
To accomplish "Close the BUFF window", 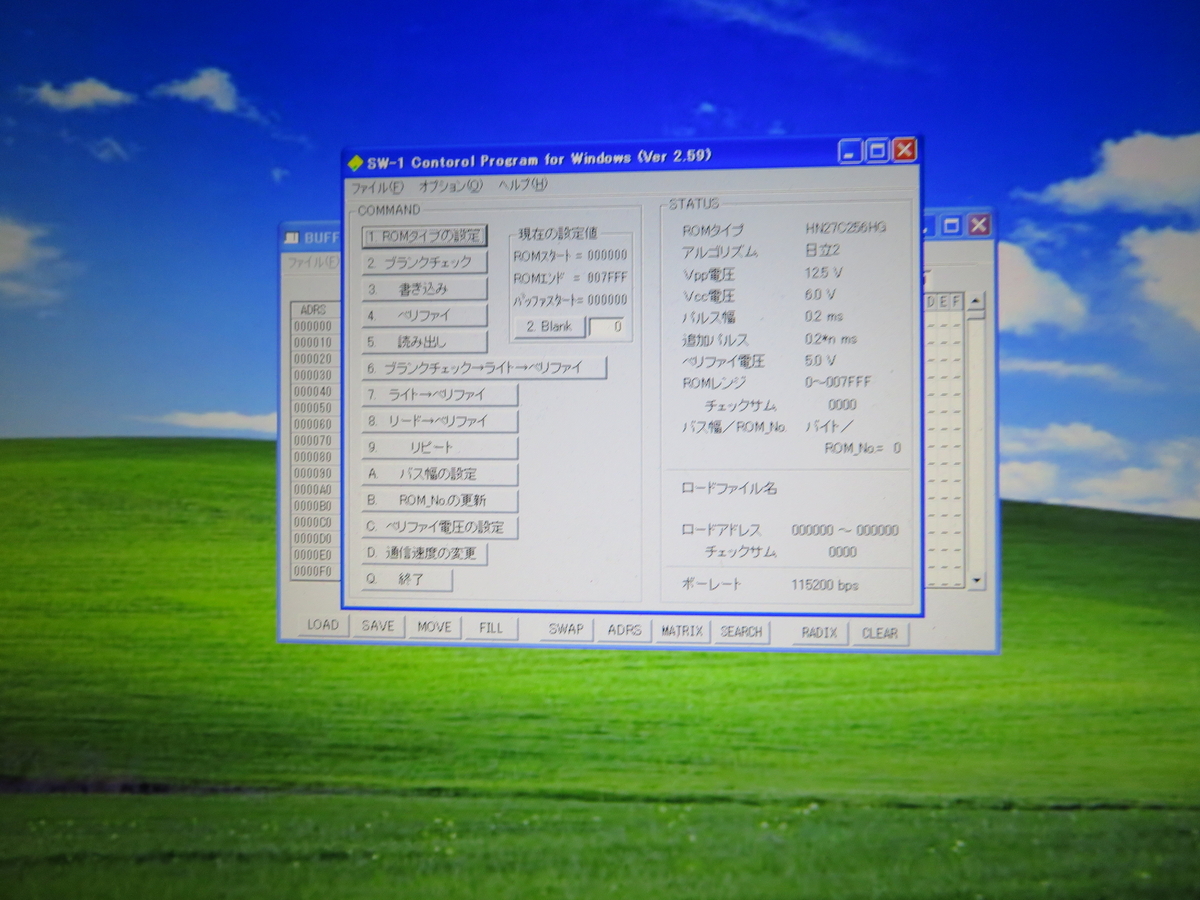I will 979,226.
